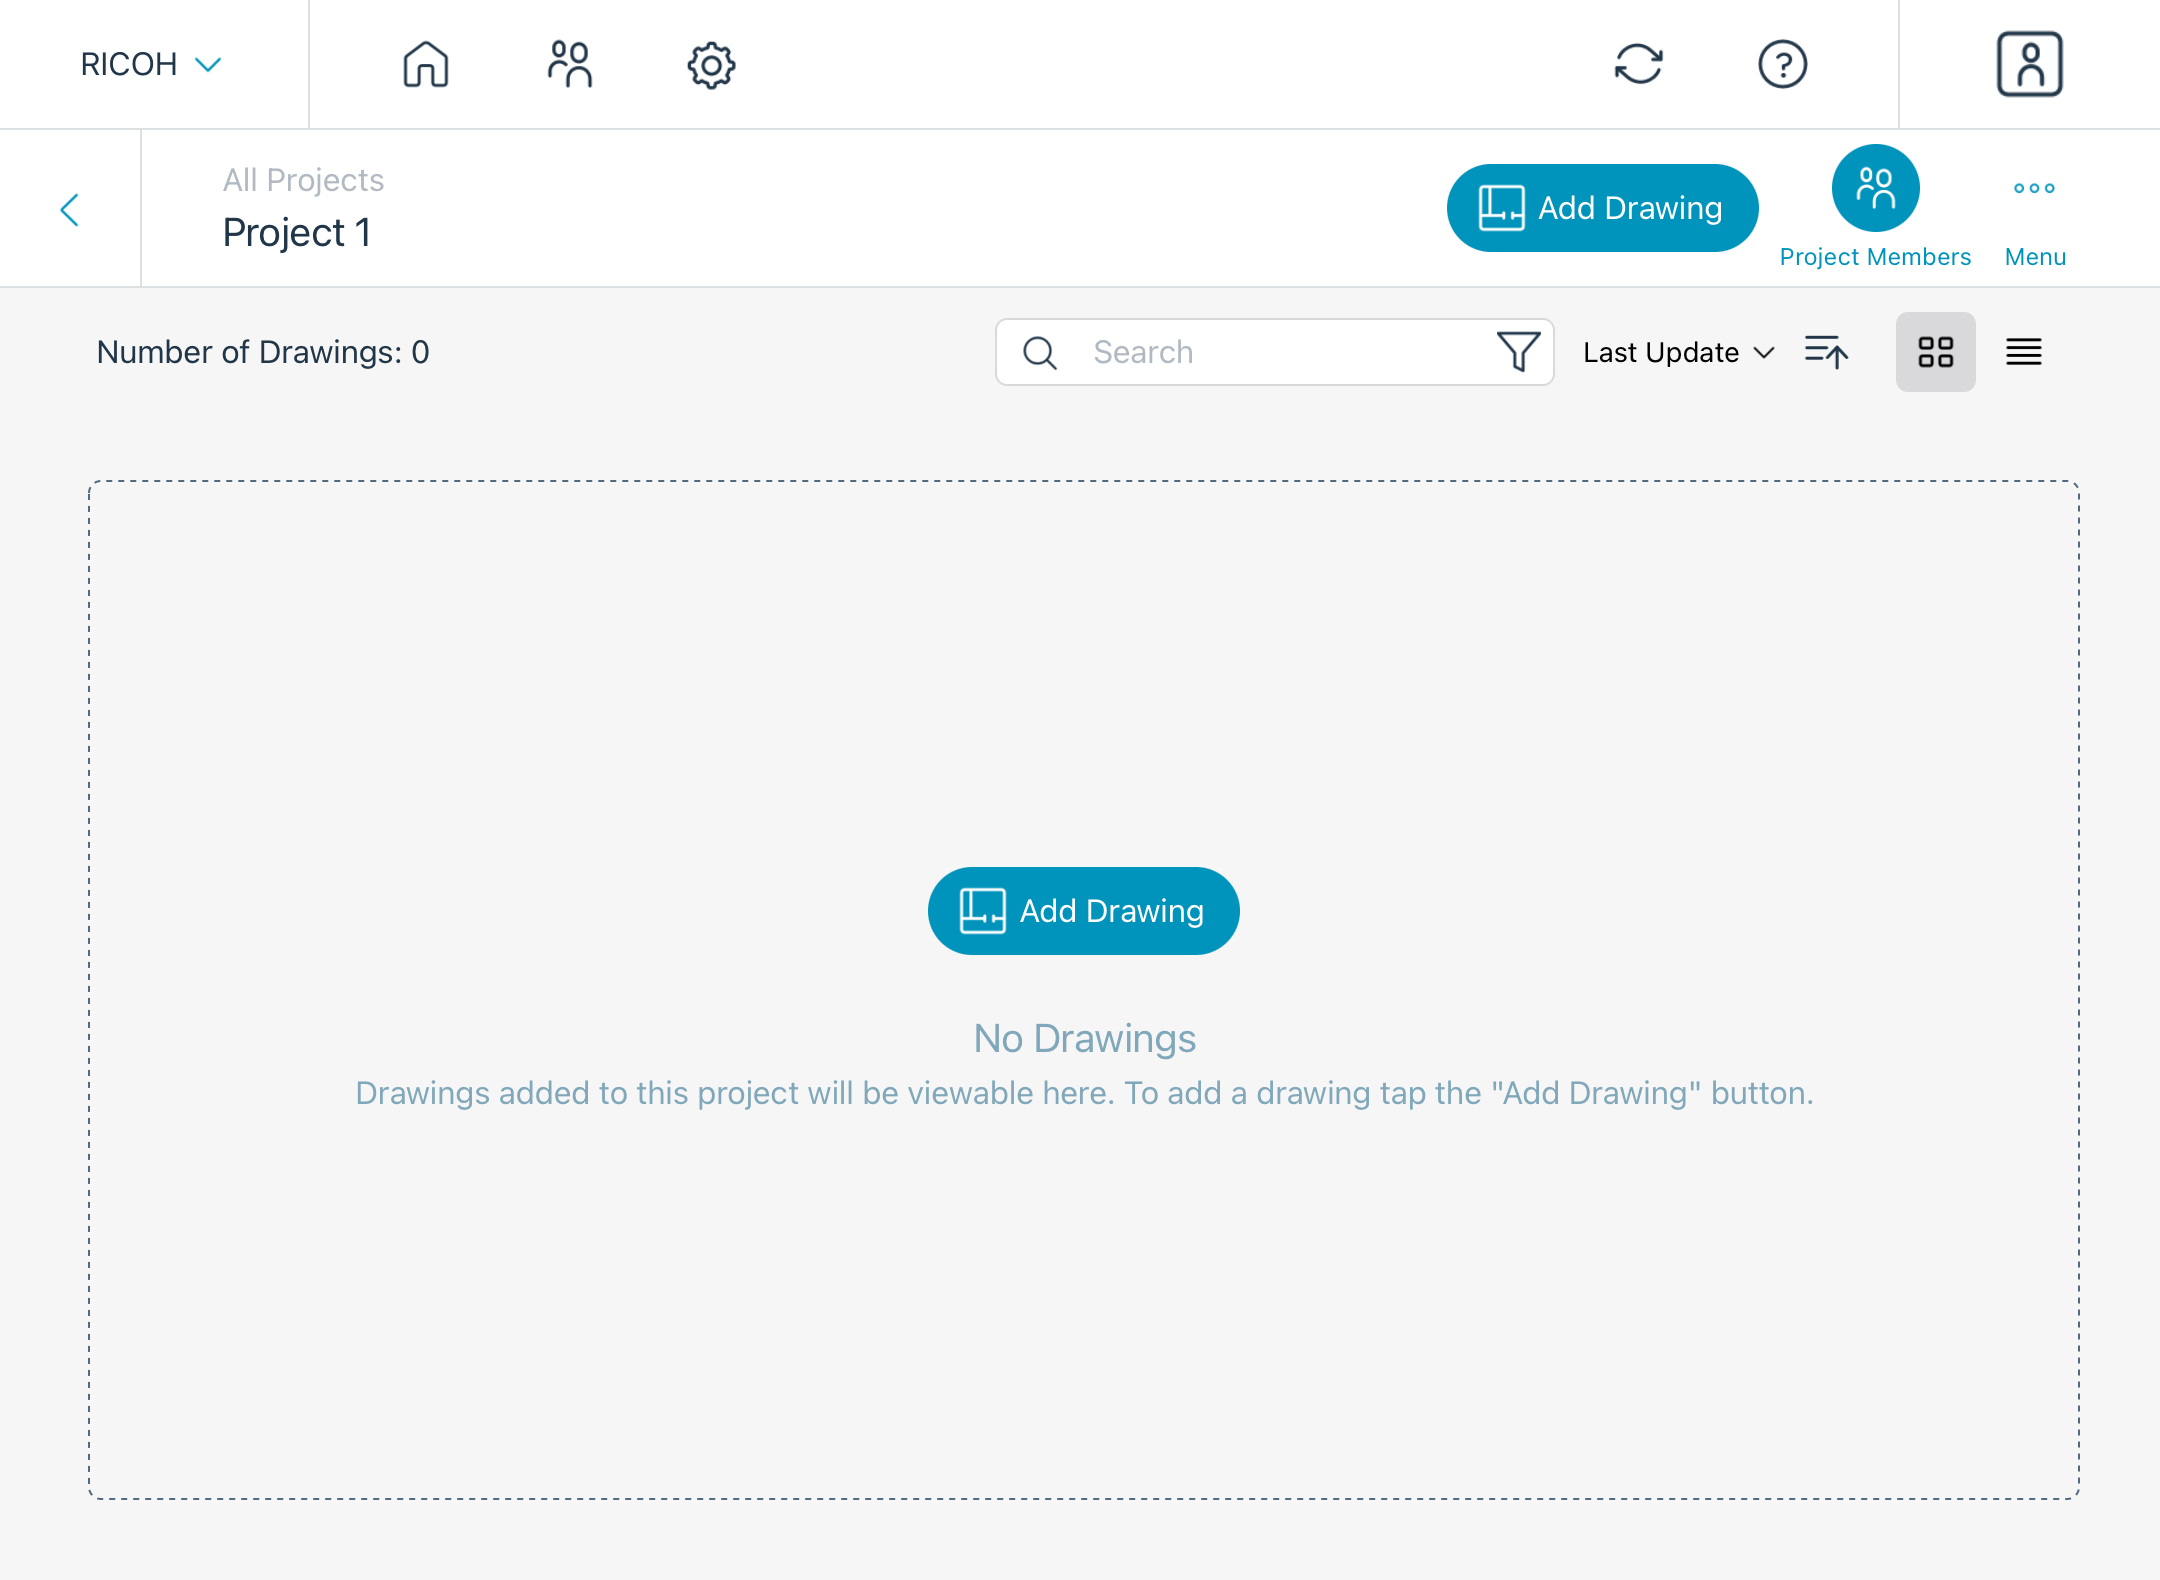The image size is (2160, 1580).
Task: Click the search magnifier icon
Action: pyautogui.click(x=1040, y=352)
